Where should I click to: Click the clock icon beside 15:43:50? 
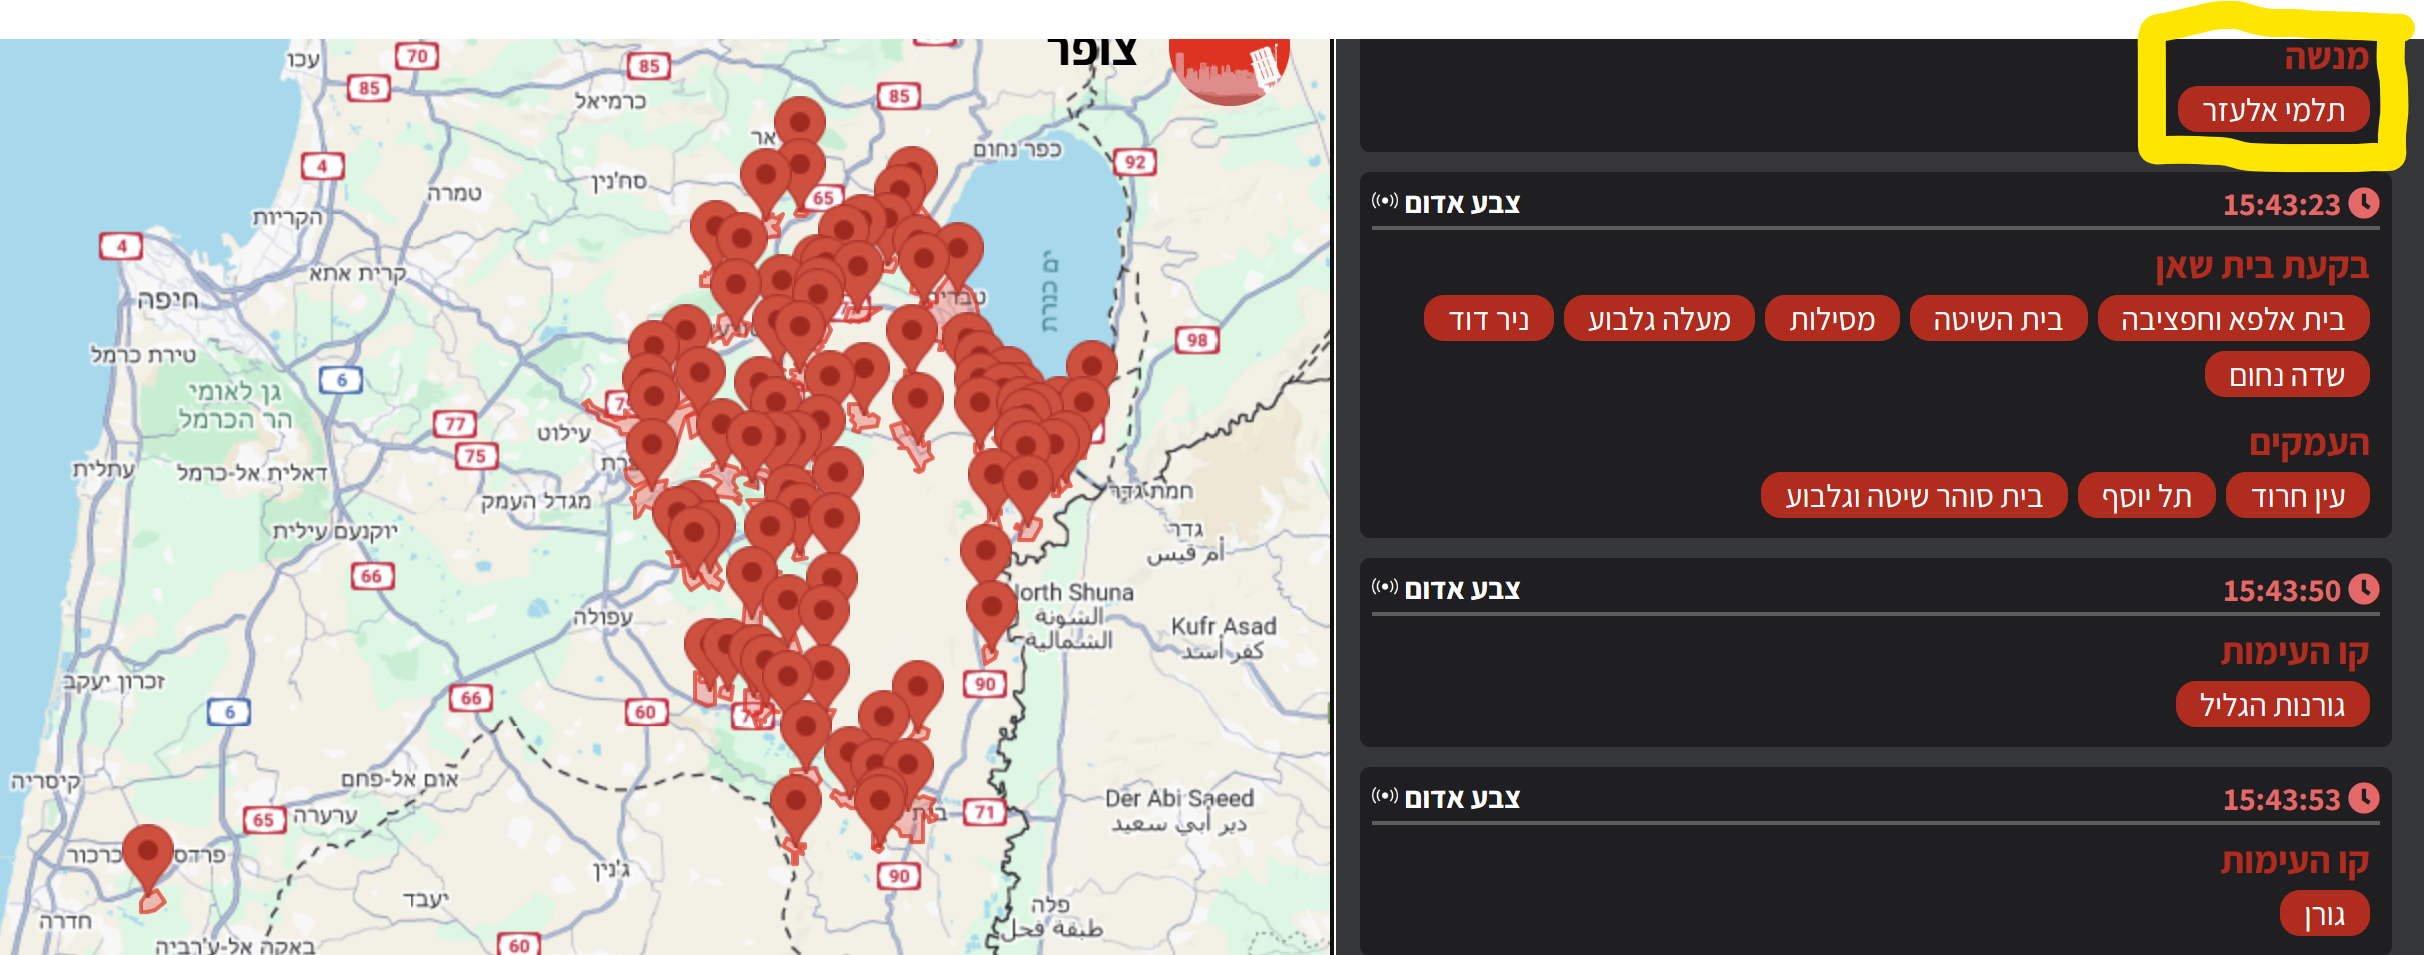2364,589
